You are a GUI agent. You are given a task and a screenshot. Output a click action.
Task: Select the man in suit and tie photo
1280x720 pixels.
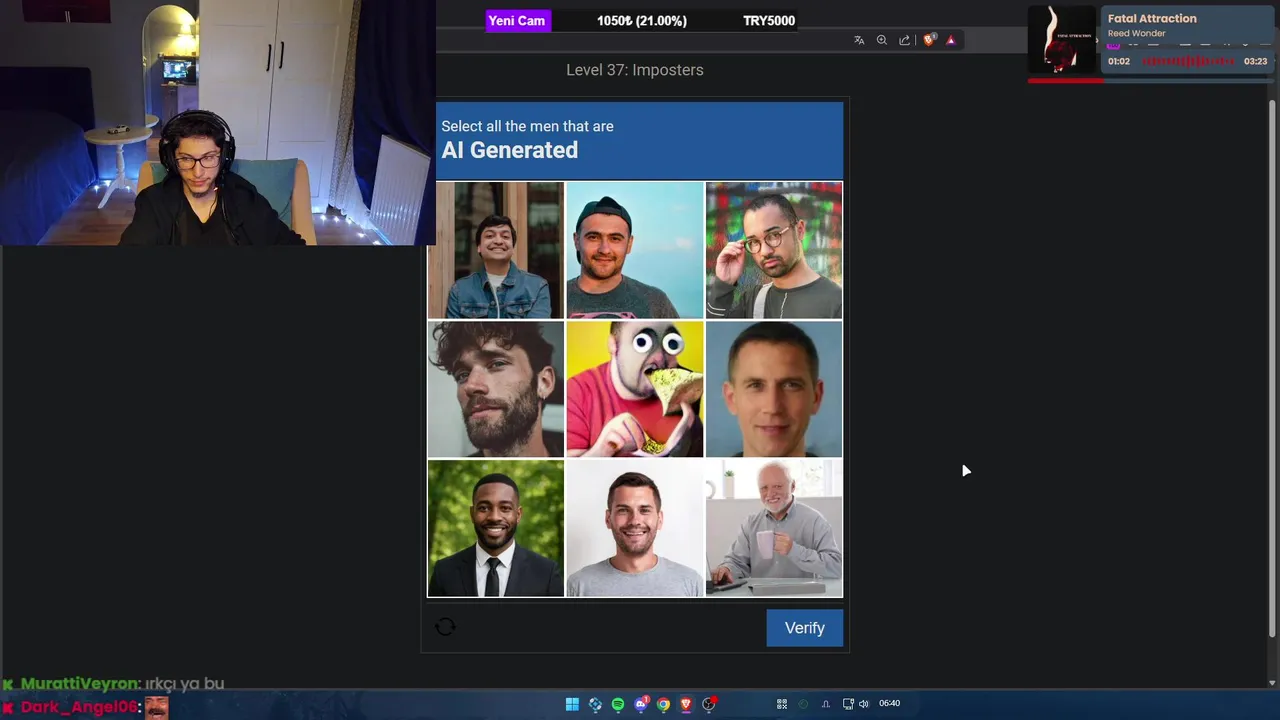point(496,528)
